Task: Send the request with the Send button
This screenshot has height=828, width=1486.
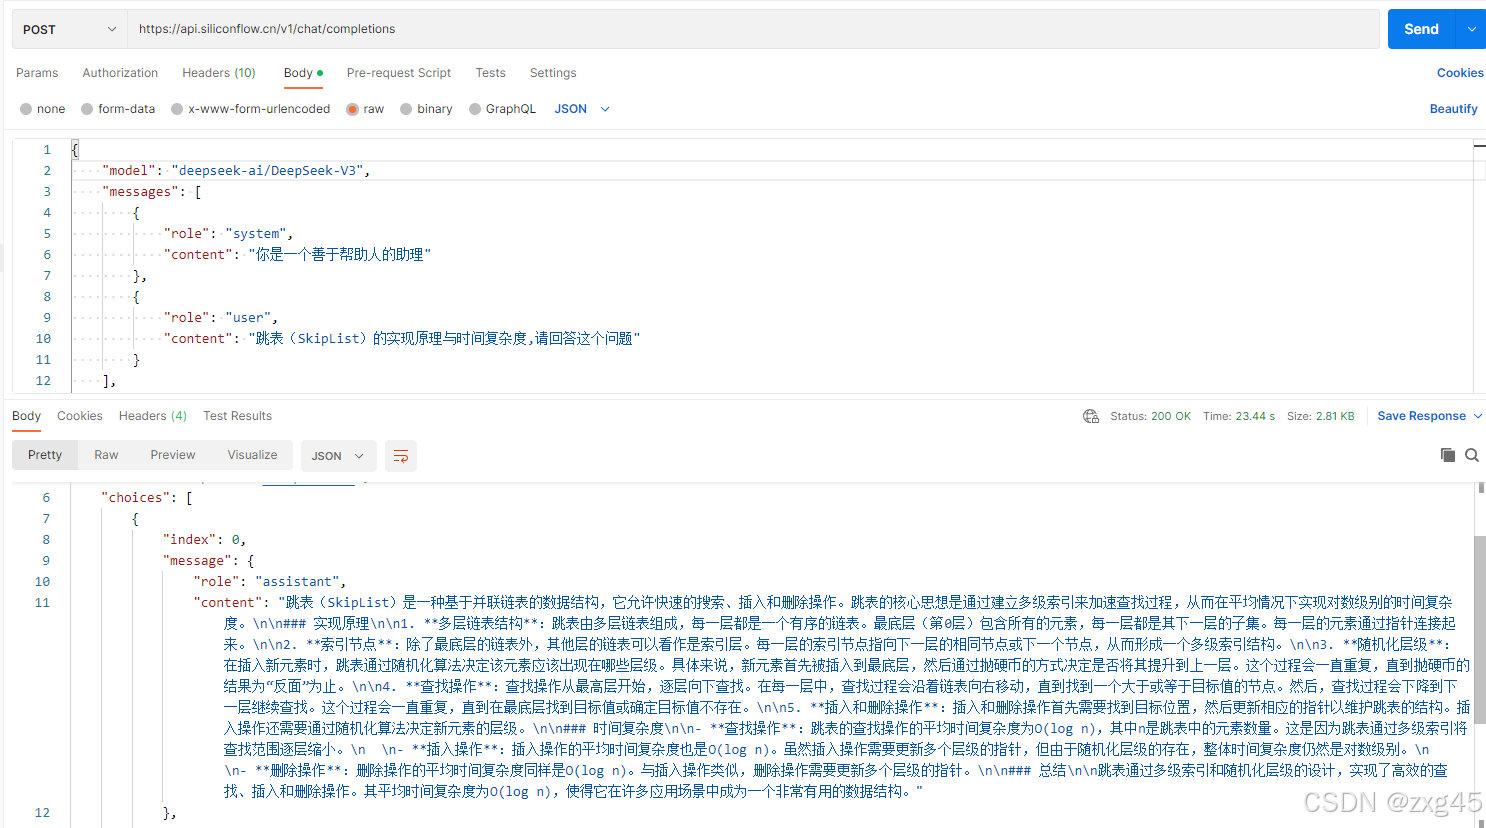Action: click(1421, 29)
